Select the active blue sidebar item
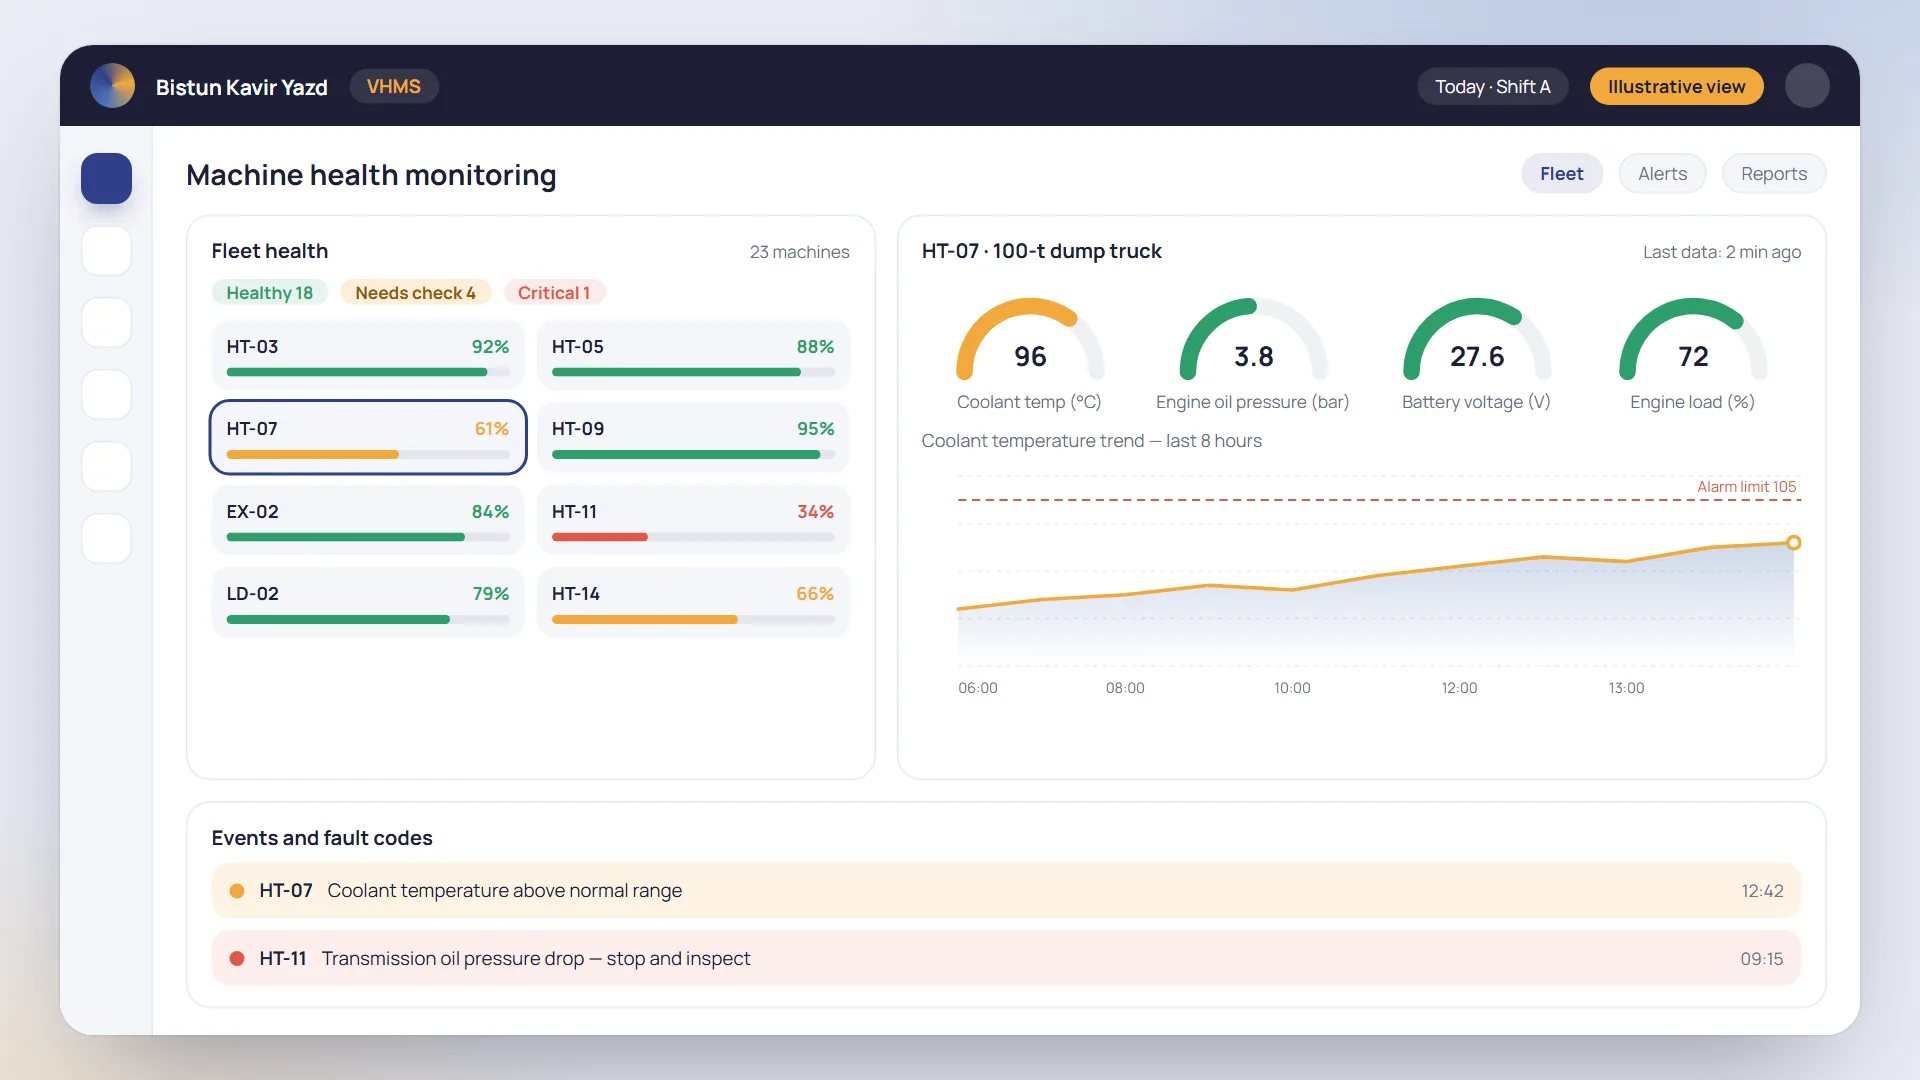 (106, 178)
